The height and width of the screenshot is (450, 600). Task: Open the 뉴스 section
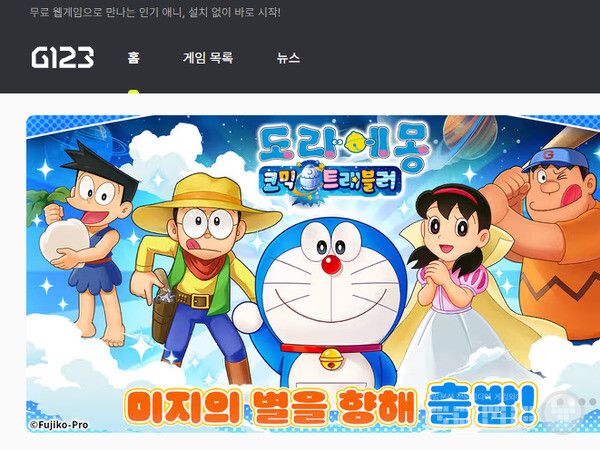click(288, 58)
